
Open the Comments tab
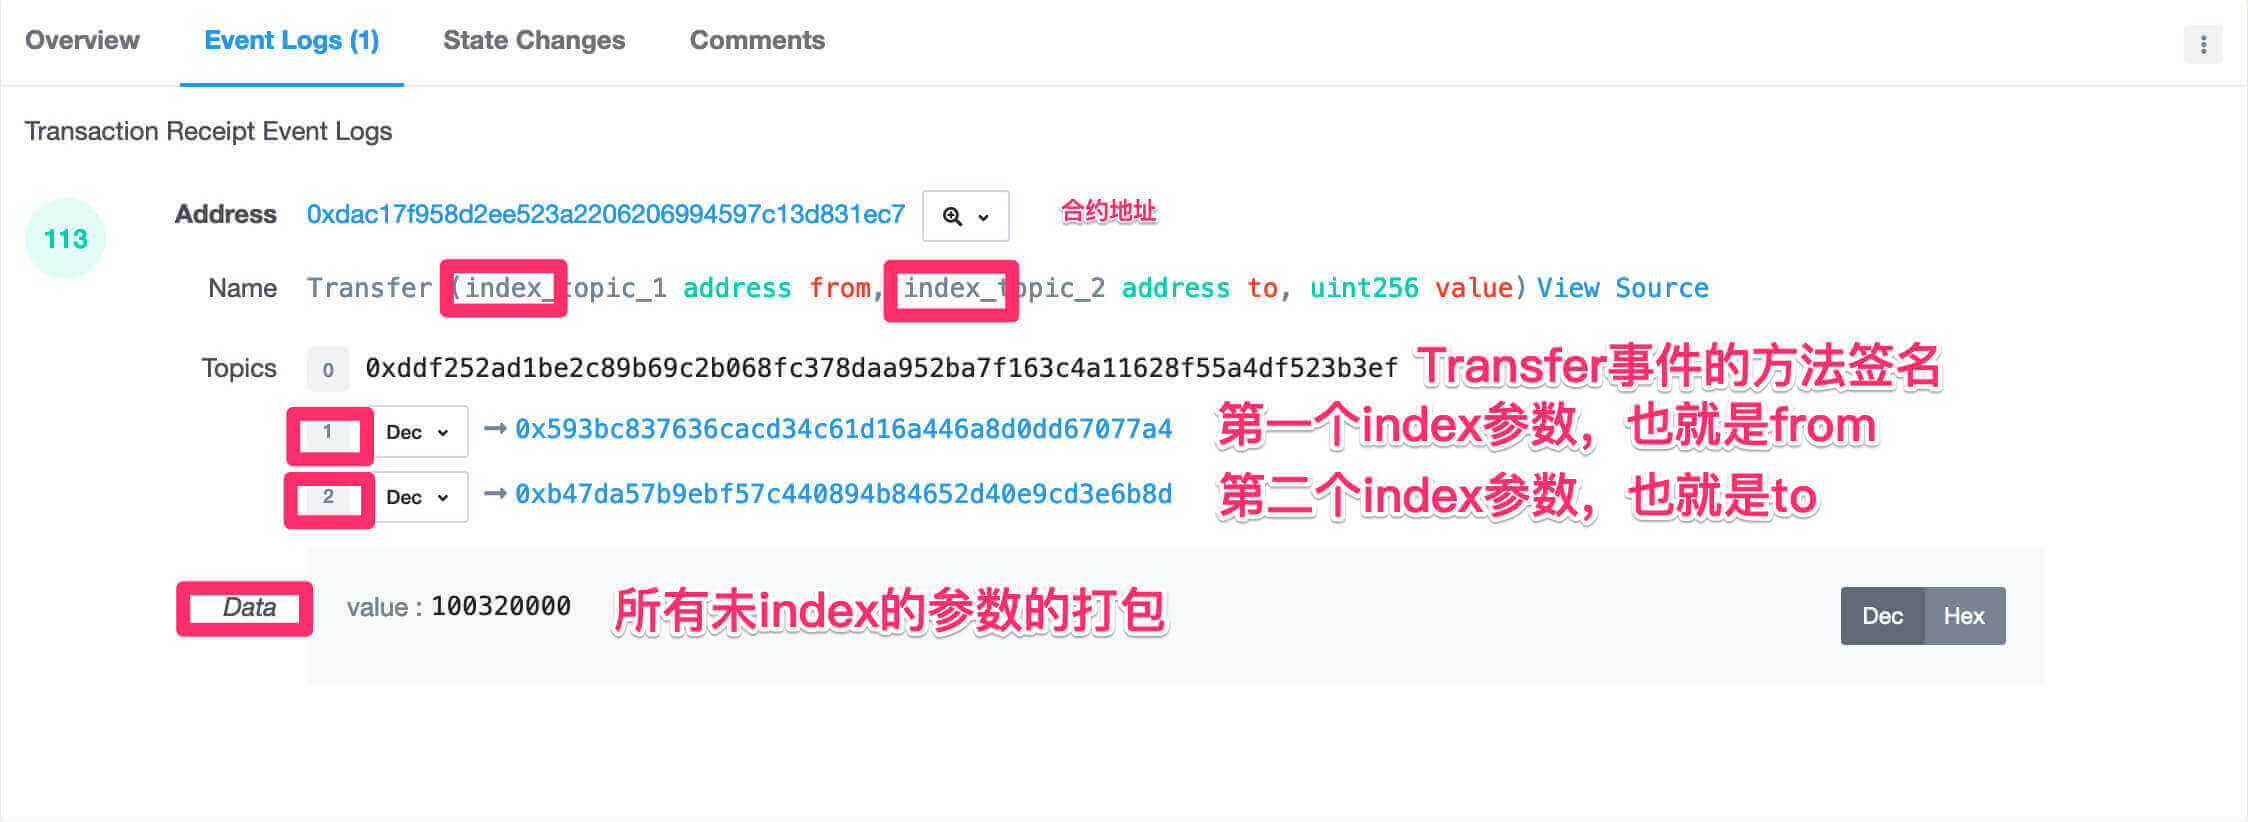757,40
